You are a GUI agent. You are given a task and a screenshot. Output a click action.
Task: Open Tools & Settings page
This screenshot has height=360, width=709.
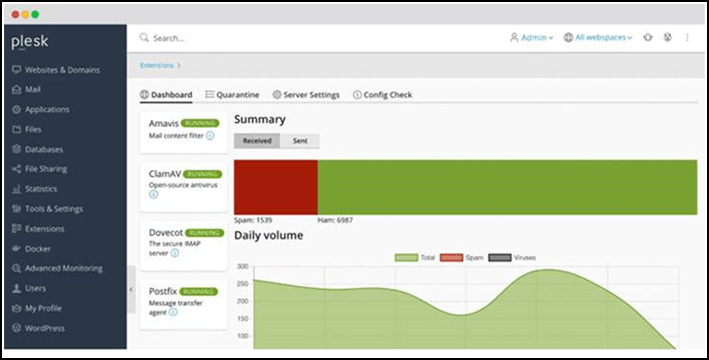47,208
